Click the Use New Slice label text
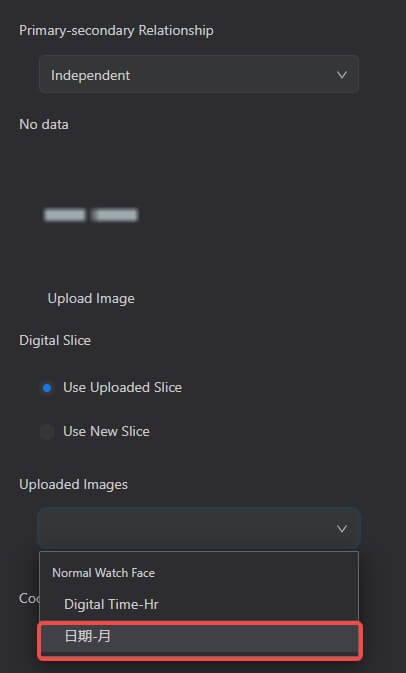The height and width of the screenshot is (673, 406). pyautogui.click(x=106, y=432)
